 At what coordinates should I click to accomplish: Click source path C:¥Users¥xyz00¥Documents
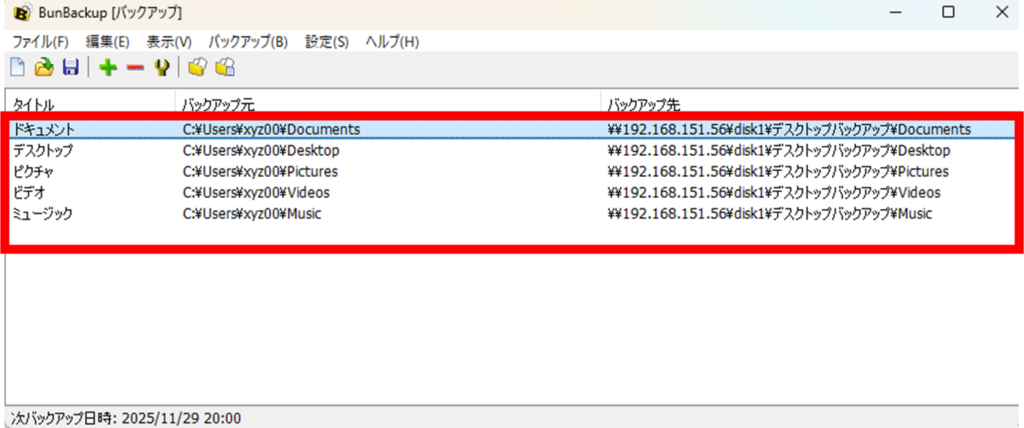point(272,129)
